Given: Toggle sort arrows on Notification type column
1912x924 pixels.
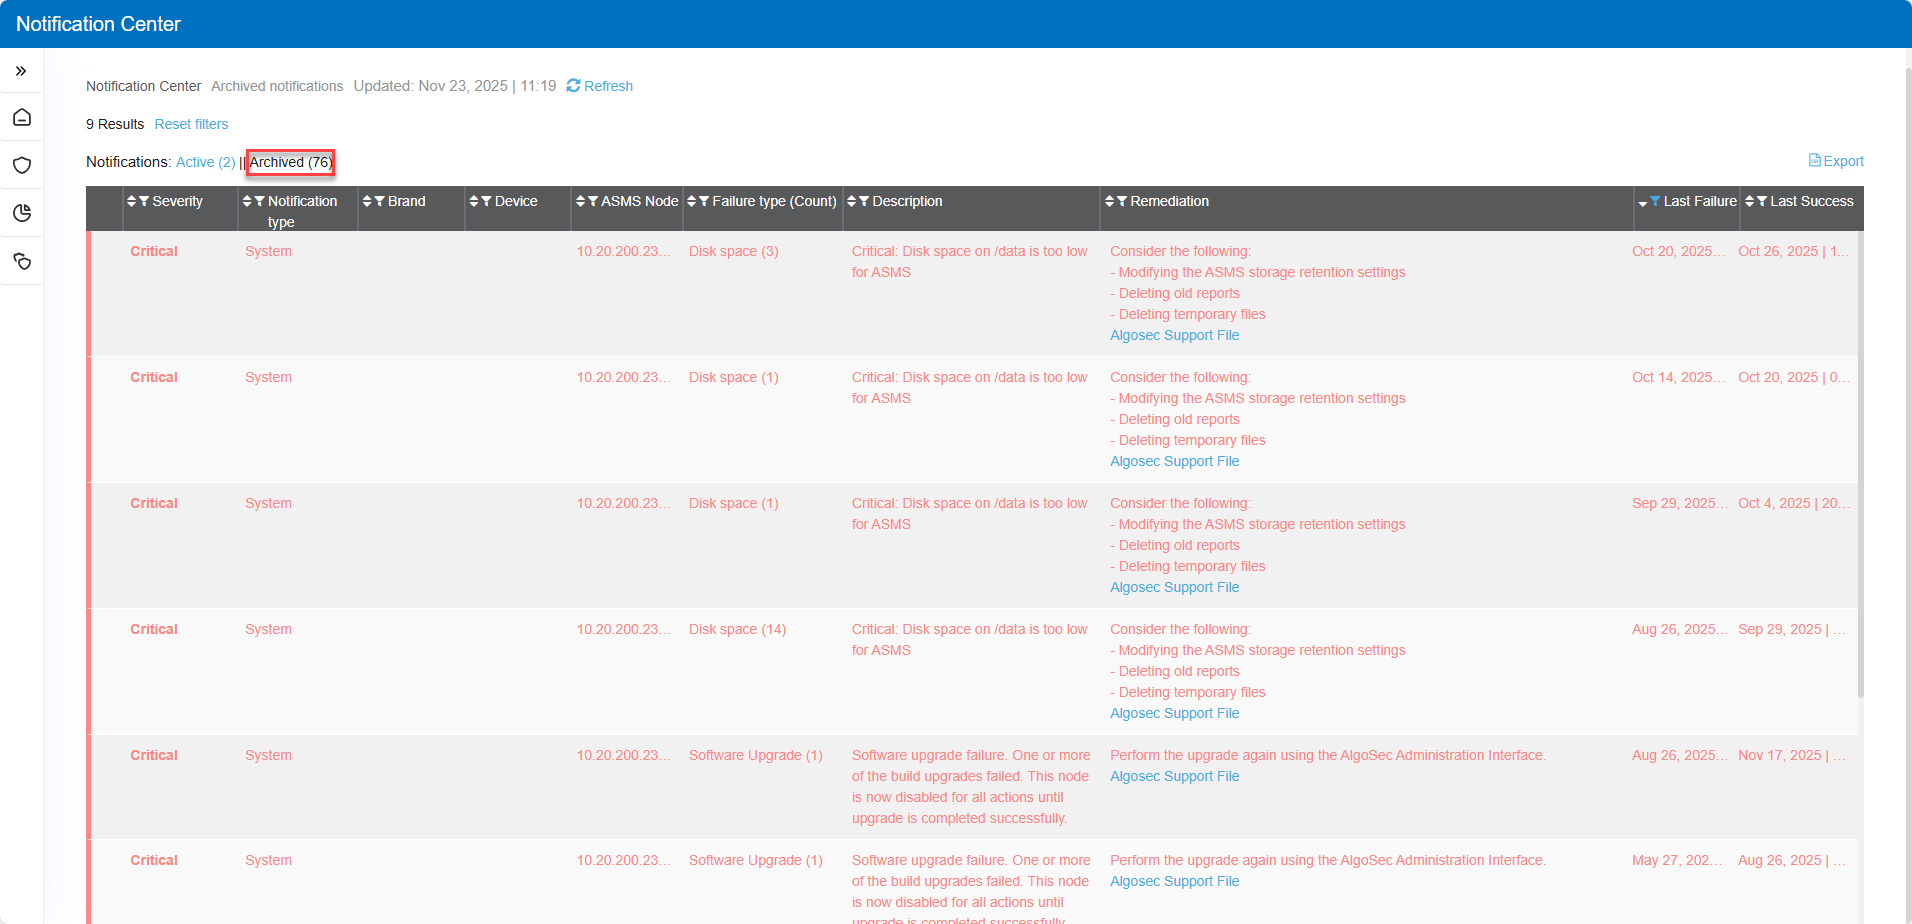Looking at the screenshot, I should (x=247, y=202).
